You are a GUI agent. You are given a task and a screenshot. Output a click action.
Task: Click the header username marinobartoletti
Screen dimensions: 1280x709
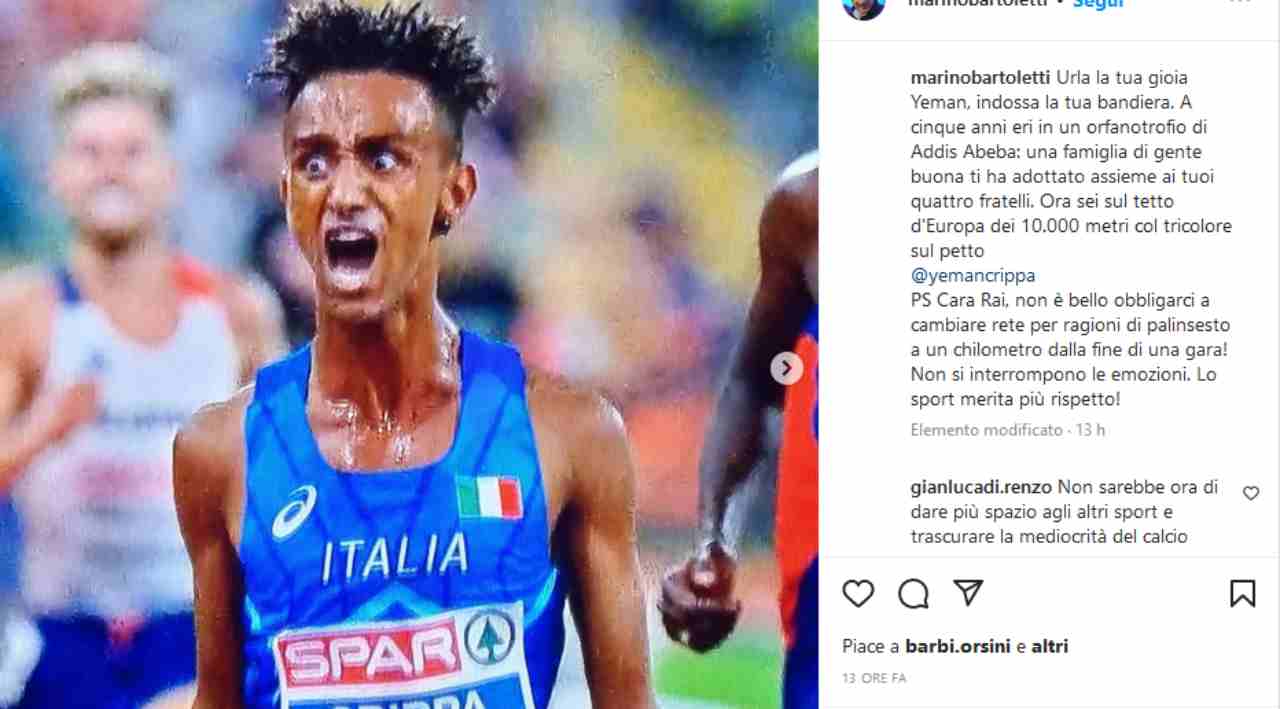pos(978,4)
